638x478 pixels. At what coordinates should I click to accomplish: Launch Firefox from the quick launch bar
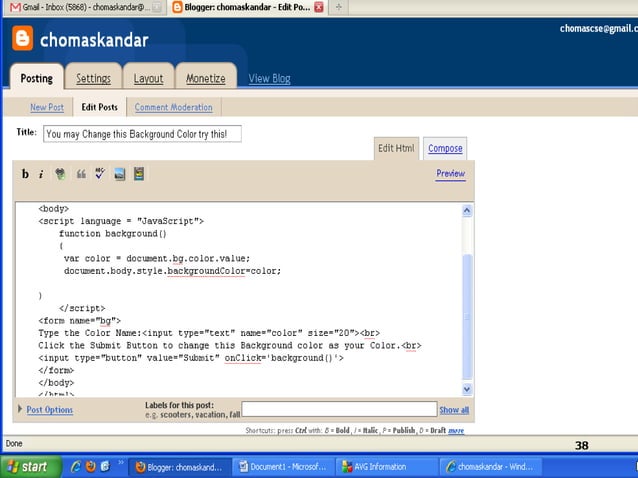click(x=91, y=466)
